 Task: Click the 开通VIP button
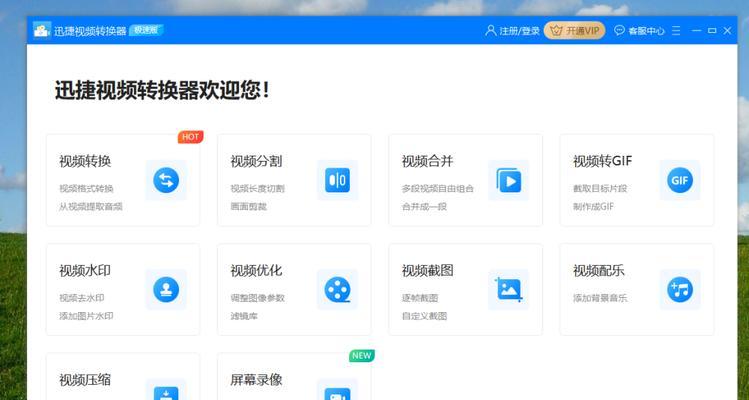pyautogui.click(x=574, y=31)
